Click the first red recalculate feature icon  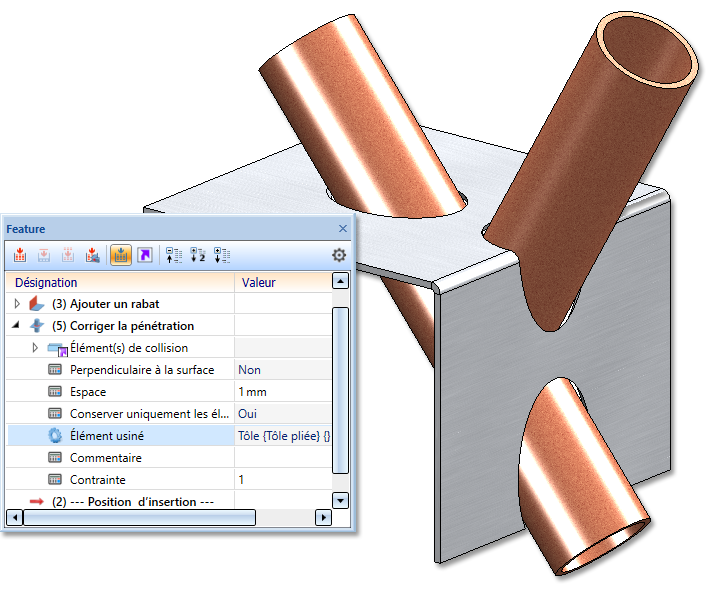20,255
